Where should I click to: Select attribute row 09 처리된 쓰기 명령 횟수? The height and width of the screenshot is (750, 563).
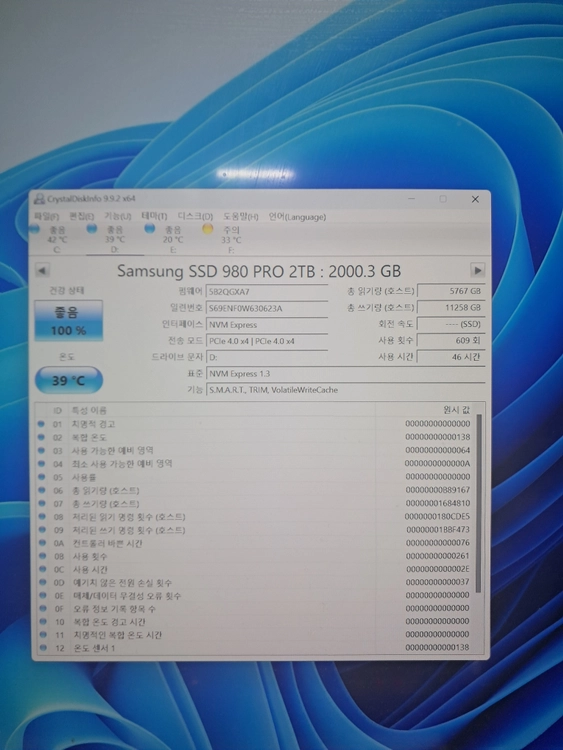[x=255, y=530]
